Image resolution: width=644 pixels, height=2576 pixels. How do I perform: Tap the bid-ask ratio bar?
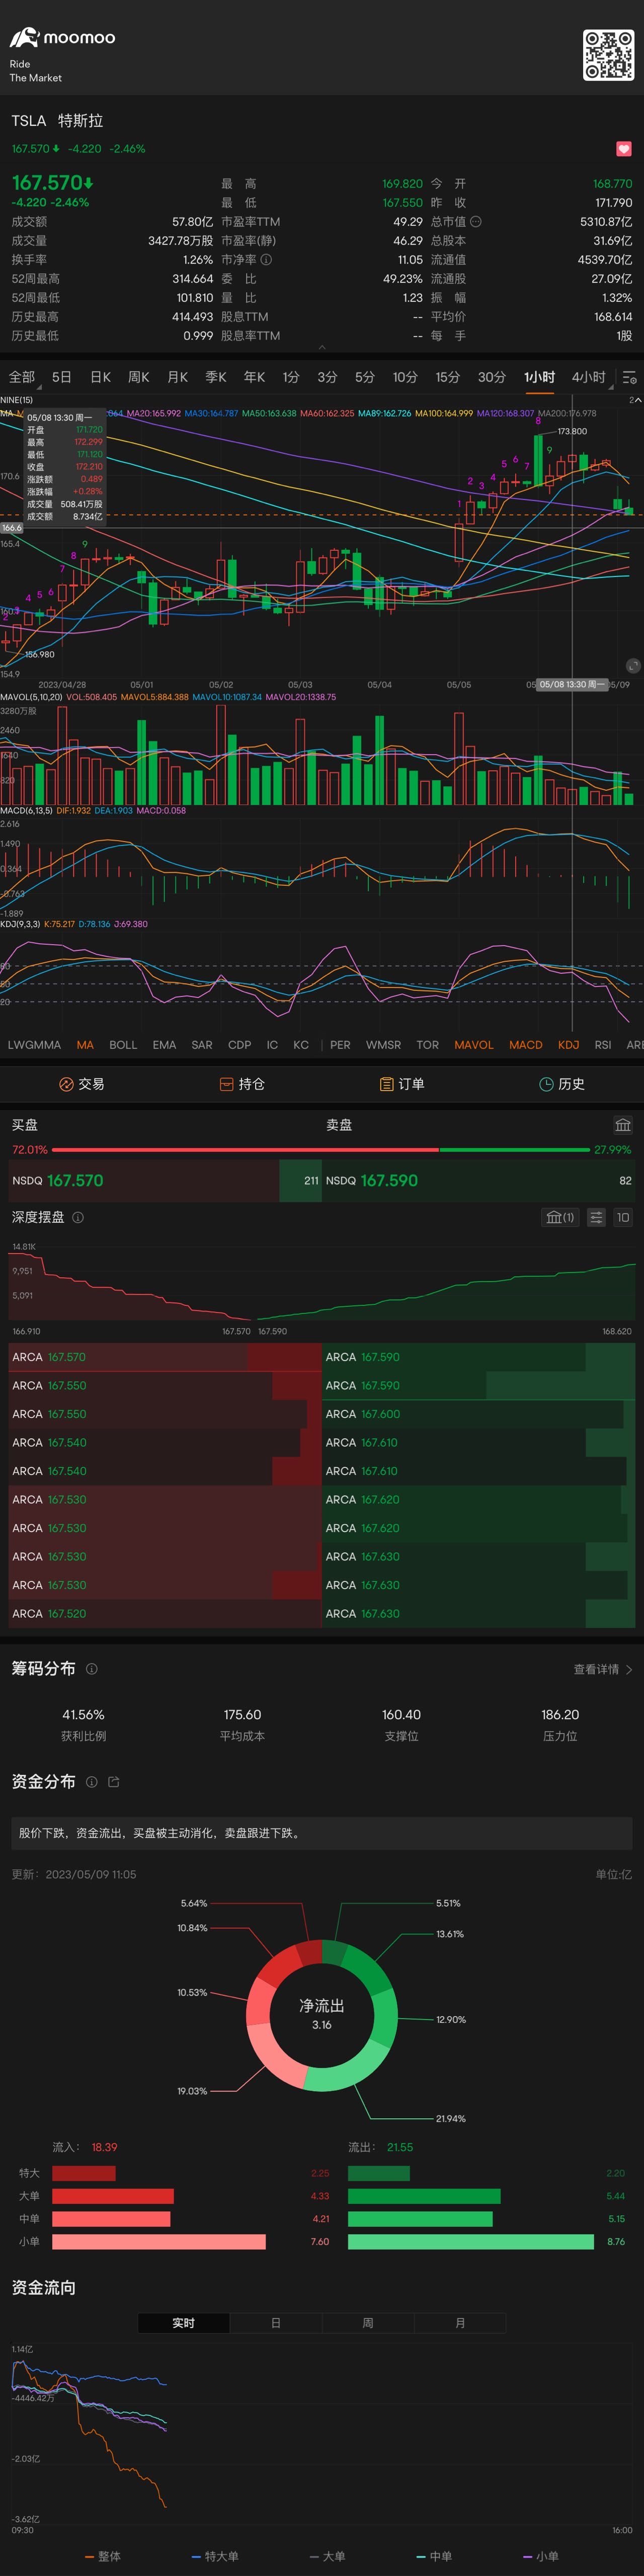pos(321,1150)
